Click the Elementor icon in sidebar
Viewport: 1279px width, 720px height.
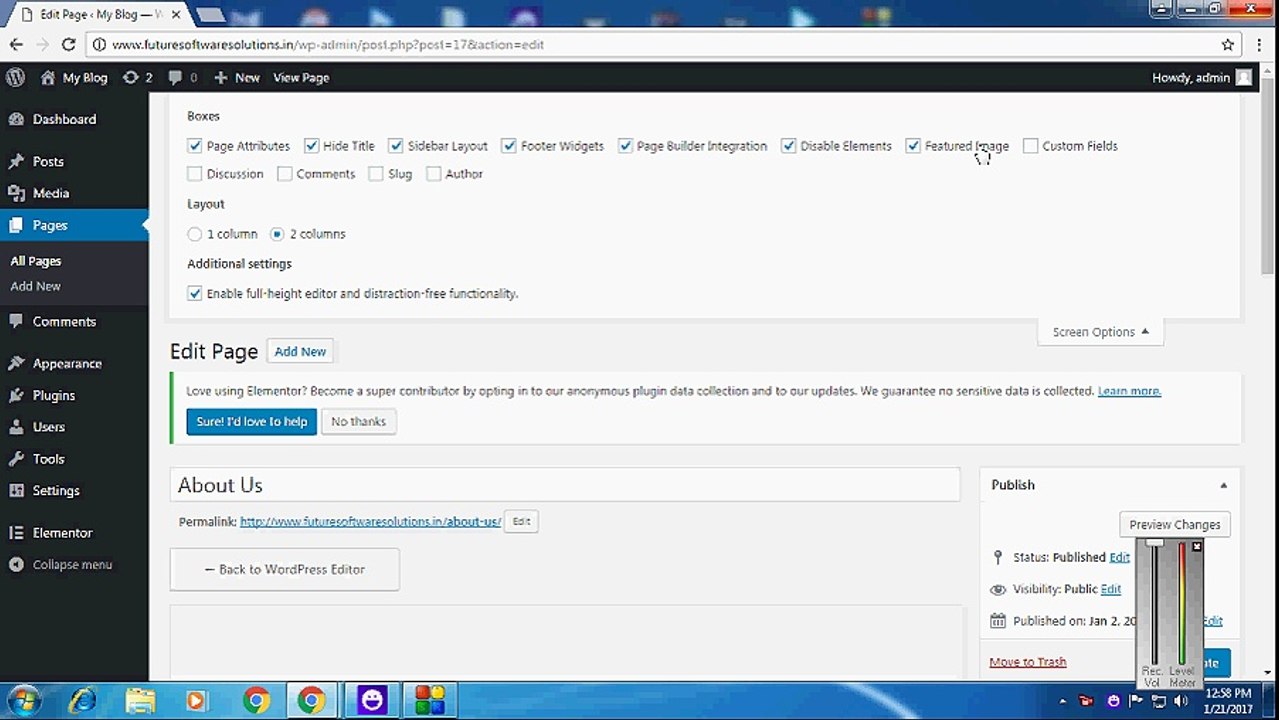tap(16, 533)
